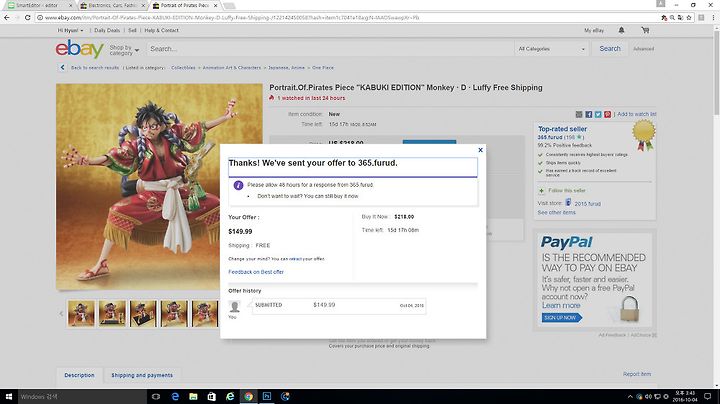Close the offer confirmation dialog

point(480,150)
